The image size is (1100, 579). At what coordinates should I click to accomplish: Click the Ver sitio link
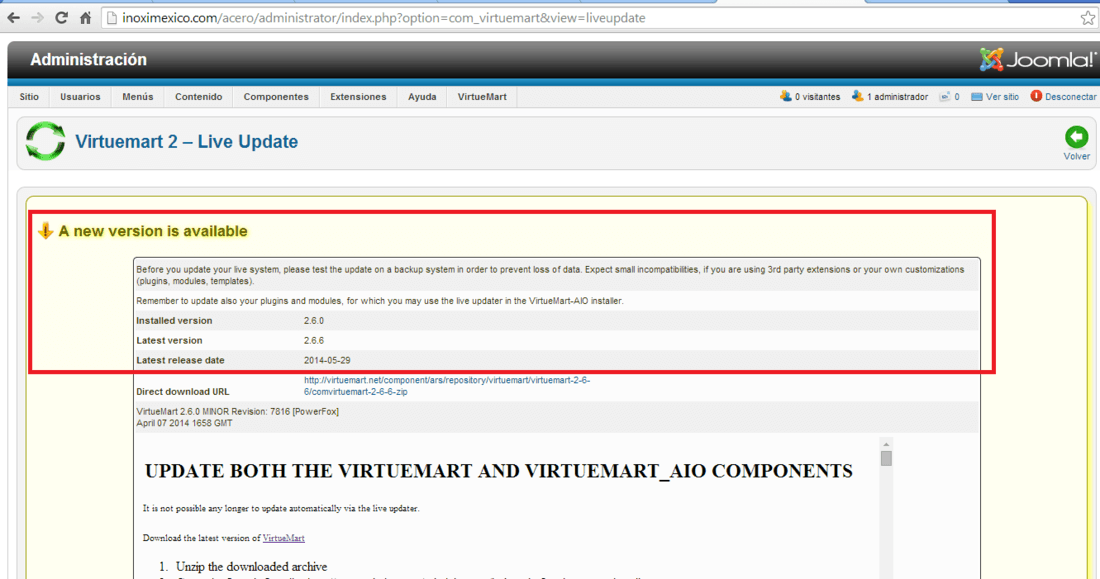[x=1002, y=97]
